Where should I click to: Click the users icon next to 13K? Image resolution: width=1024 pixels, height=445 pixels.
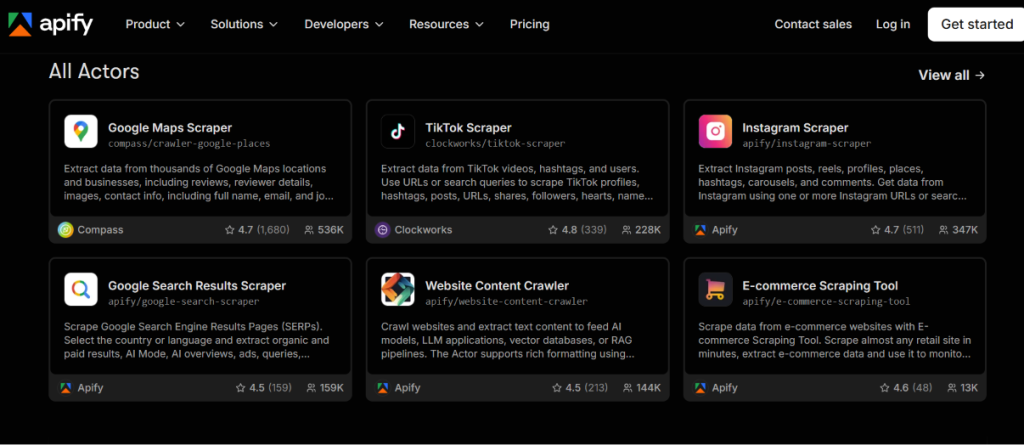954,388
